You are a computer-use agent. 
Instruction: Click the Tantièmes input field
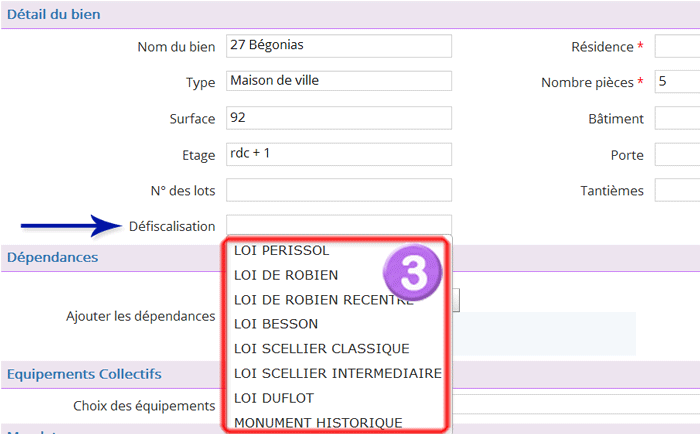click(x=677, y=190)
